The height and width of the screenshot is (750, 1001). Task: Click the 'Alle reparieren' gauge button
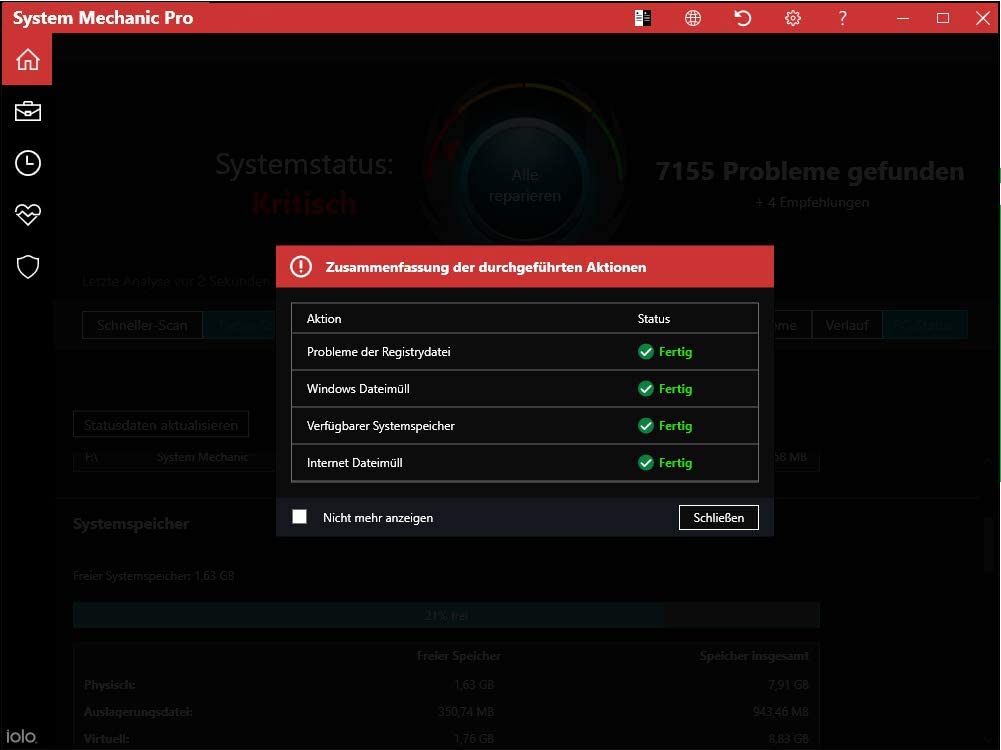[525, 185]
